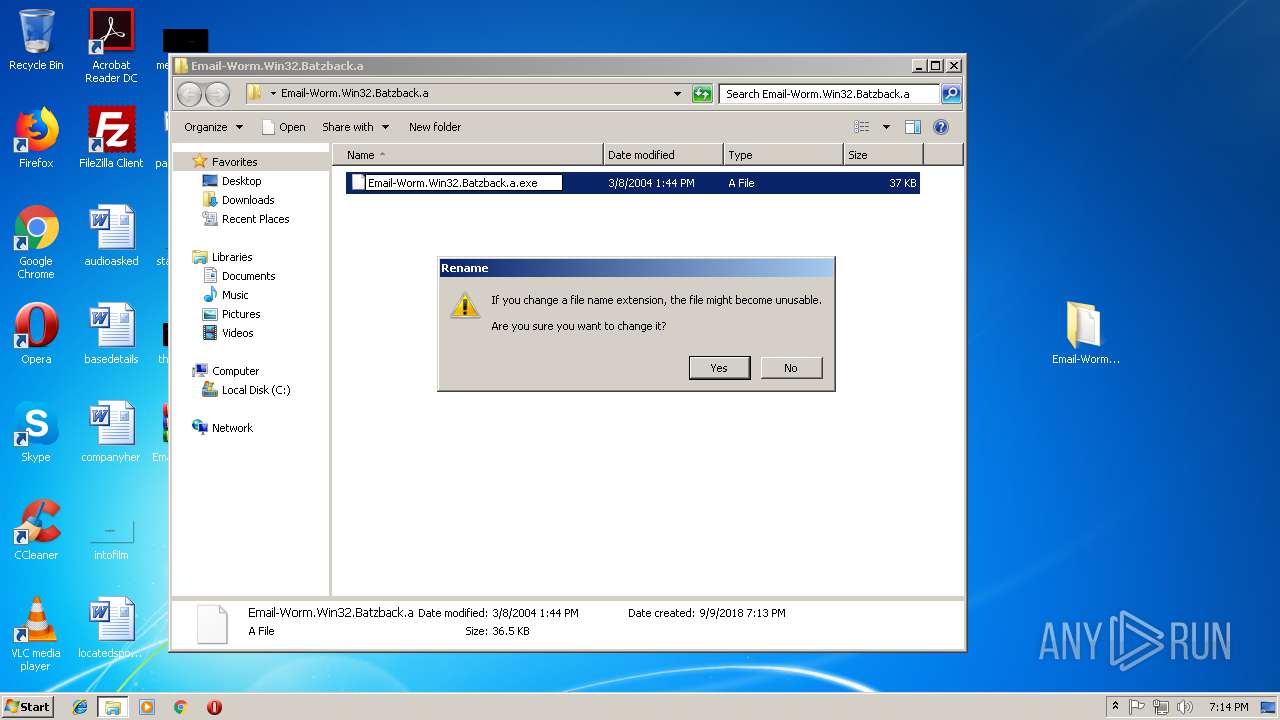This screenshot has width=1280, height=720.
Task: Open the Videos library
Action: tap(237, 333)
